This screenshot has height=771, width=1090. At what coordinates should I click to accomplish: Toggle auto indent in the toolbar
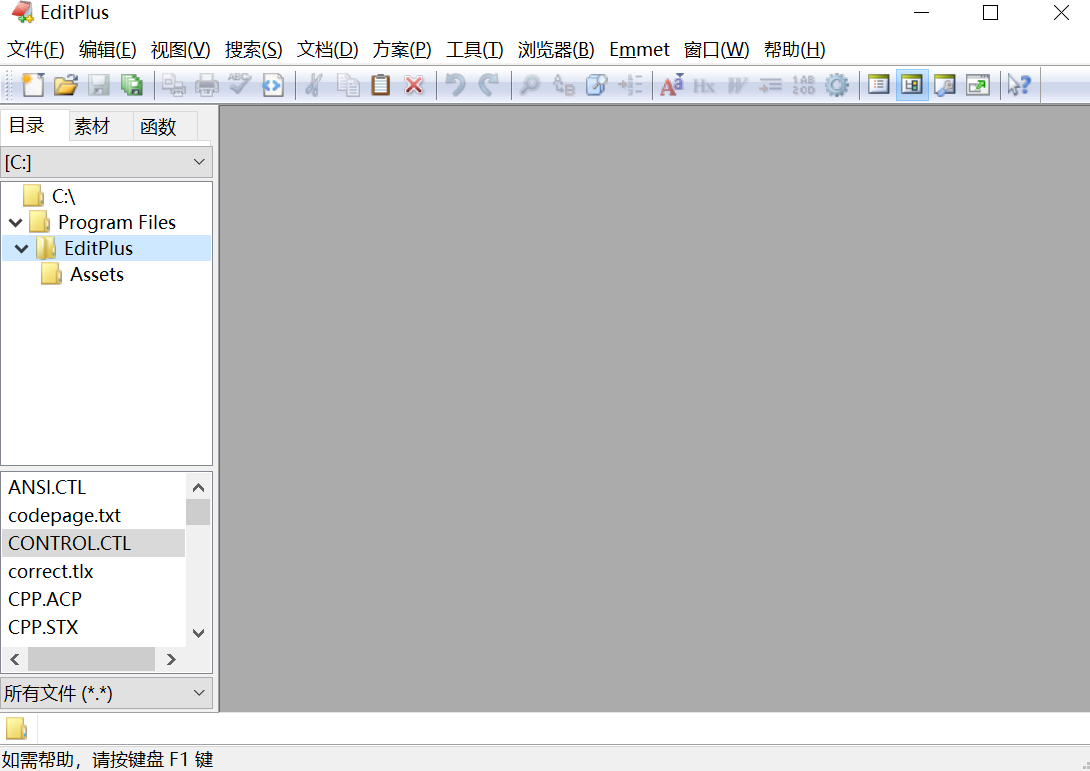770,85
